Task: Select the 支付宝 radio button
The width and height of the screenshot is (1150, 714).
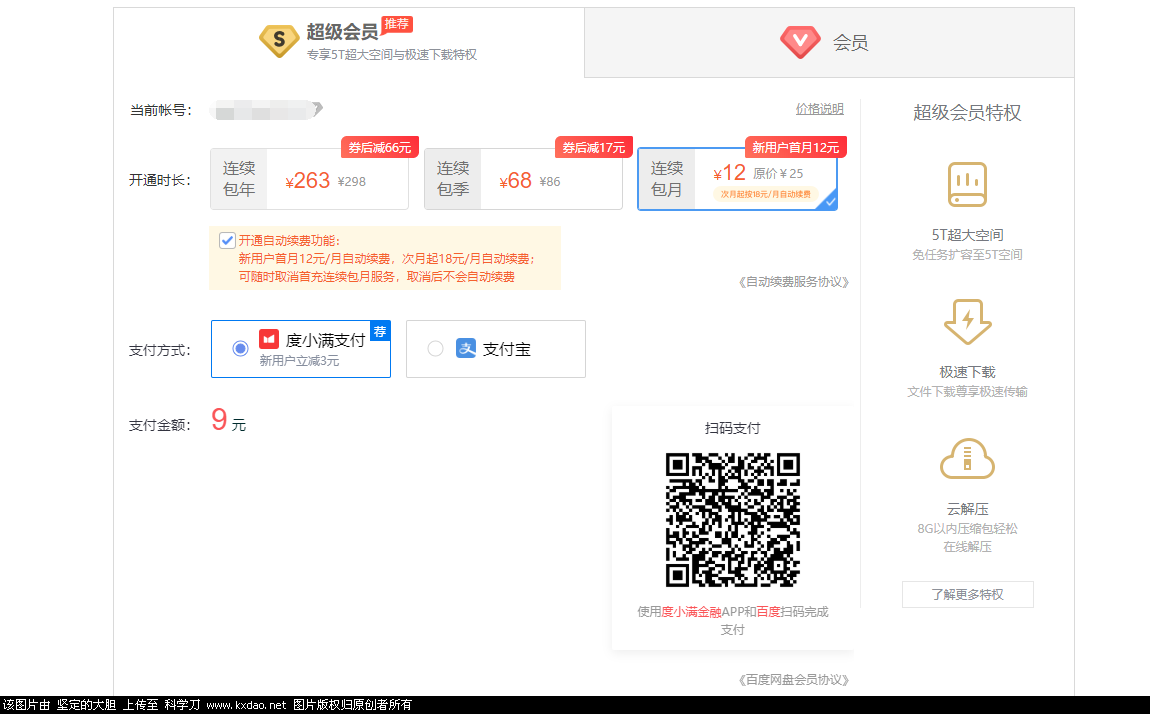Action: tap(435, 349)
